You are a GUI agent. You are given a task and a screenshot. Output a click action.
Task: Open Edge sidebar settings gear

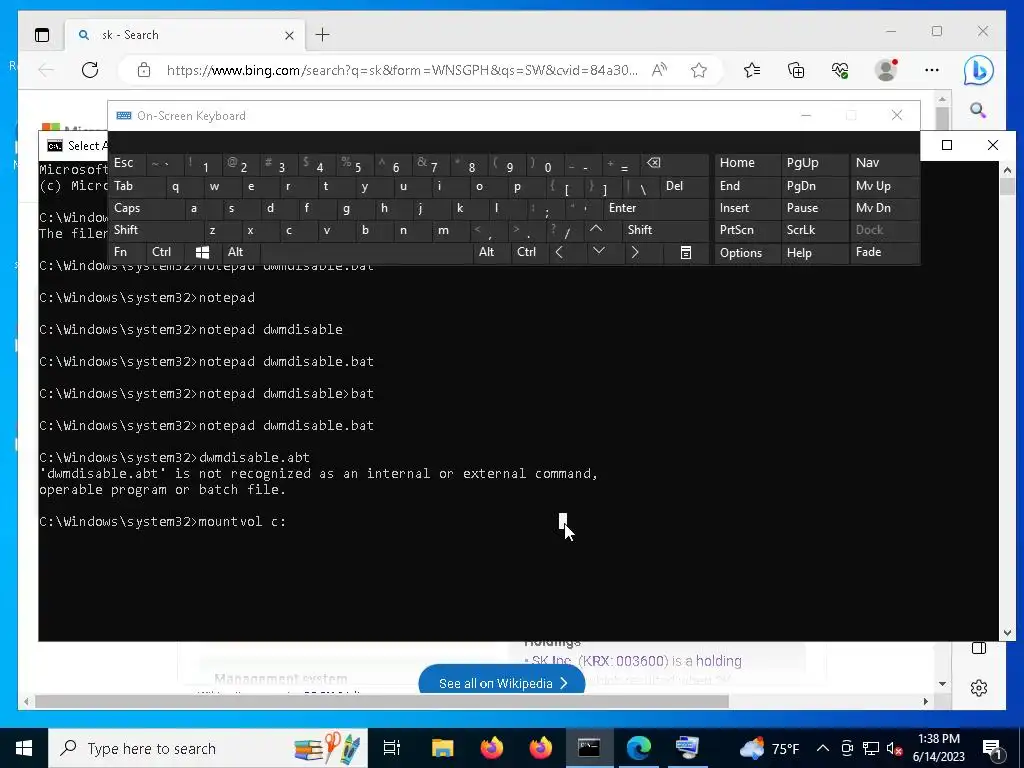(x=978, y=688)
